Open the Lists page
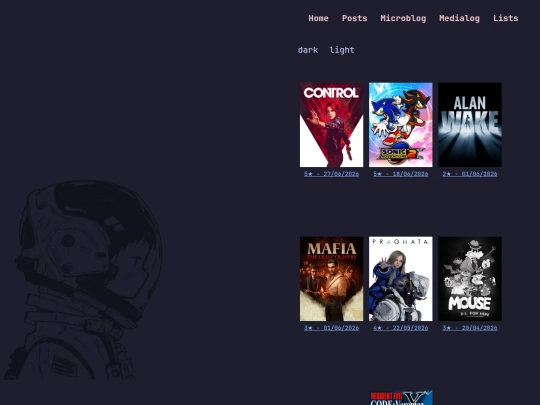The height and width of the screenshot is (405, 540). 505,18
